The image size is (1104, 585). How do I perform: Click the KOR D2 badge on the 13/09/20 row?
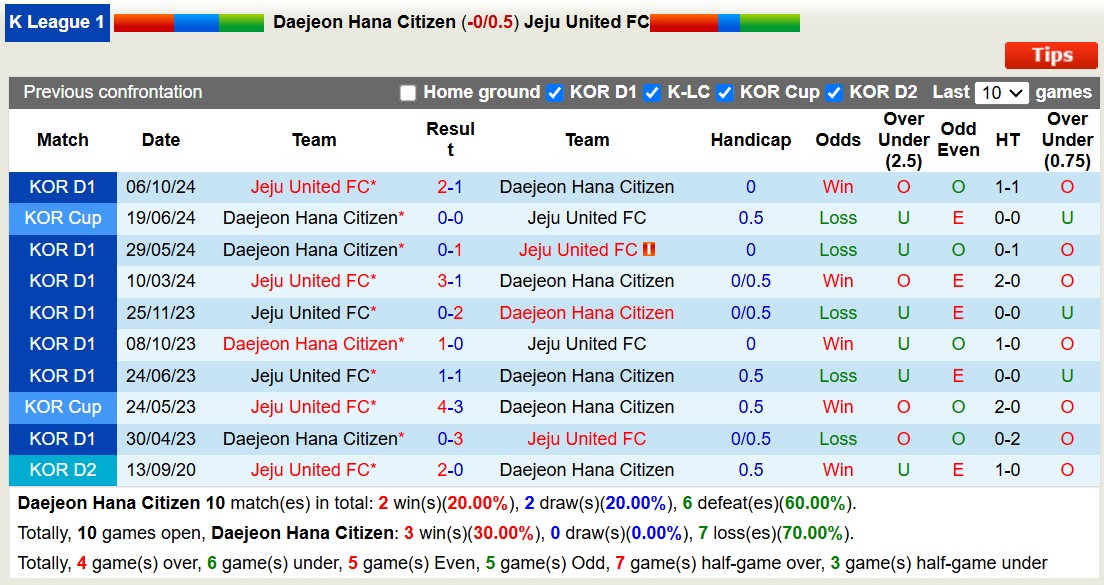click(x=62, y=470)
